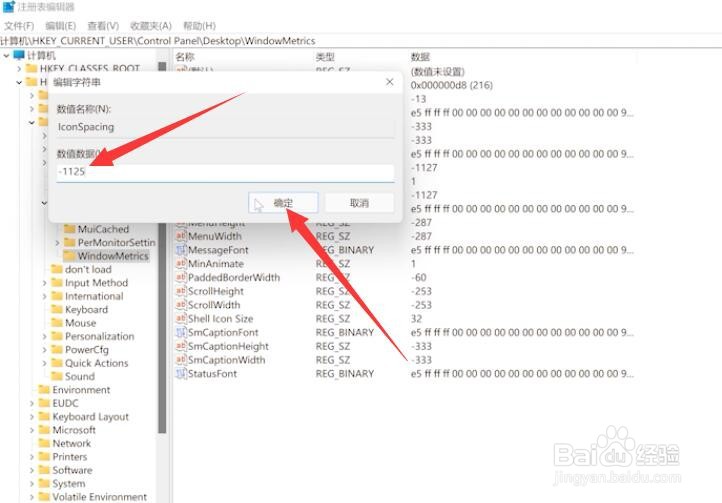Expand the Personalization folder
The image size is (722, 503).
click(45, 337)
